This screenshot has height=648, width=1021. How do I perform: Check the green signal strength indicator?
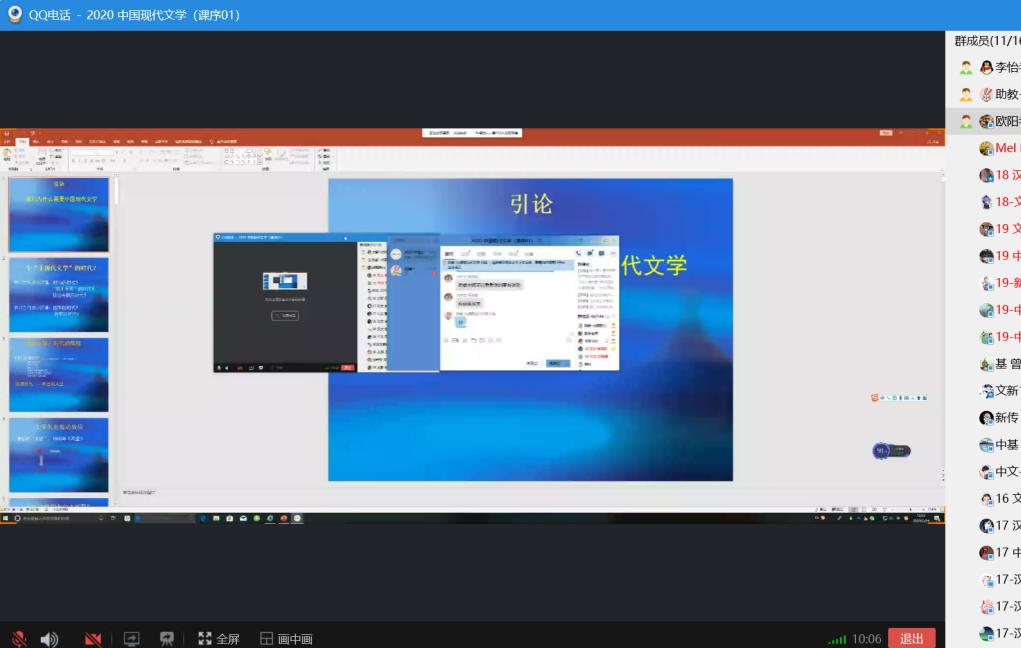coord(837,639)
